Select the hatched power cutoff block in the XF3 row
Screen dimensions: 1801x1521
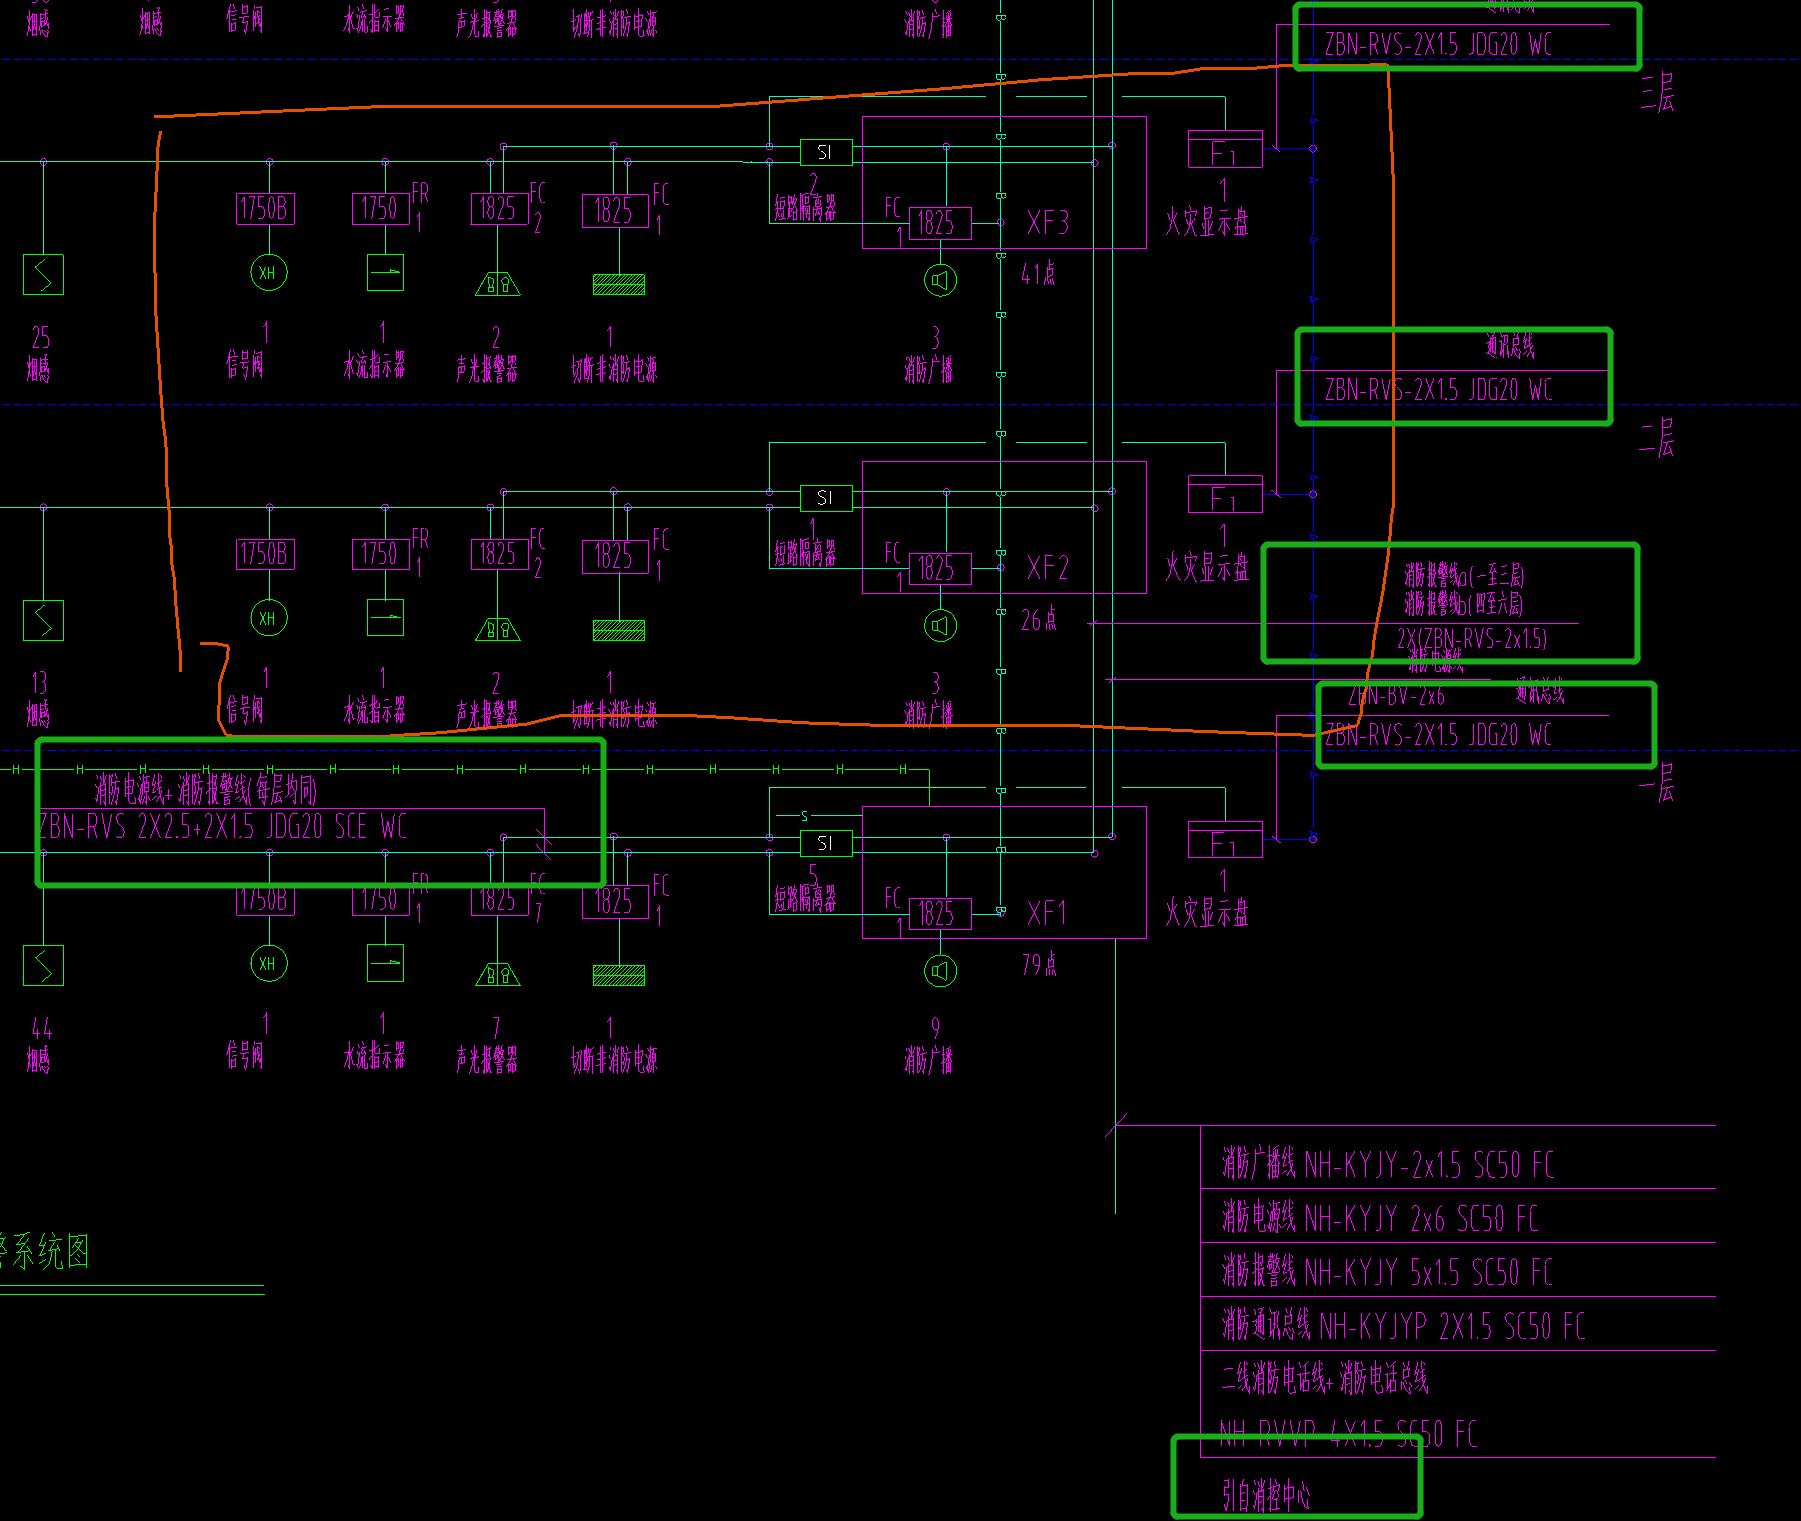click(619, 285)
